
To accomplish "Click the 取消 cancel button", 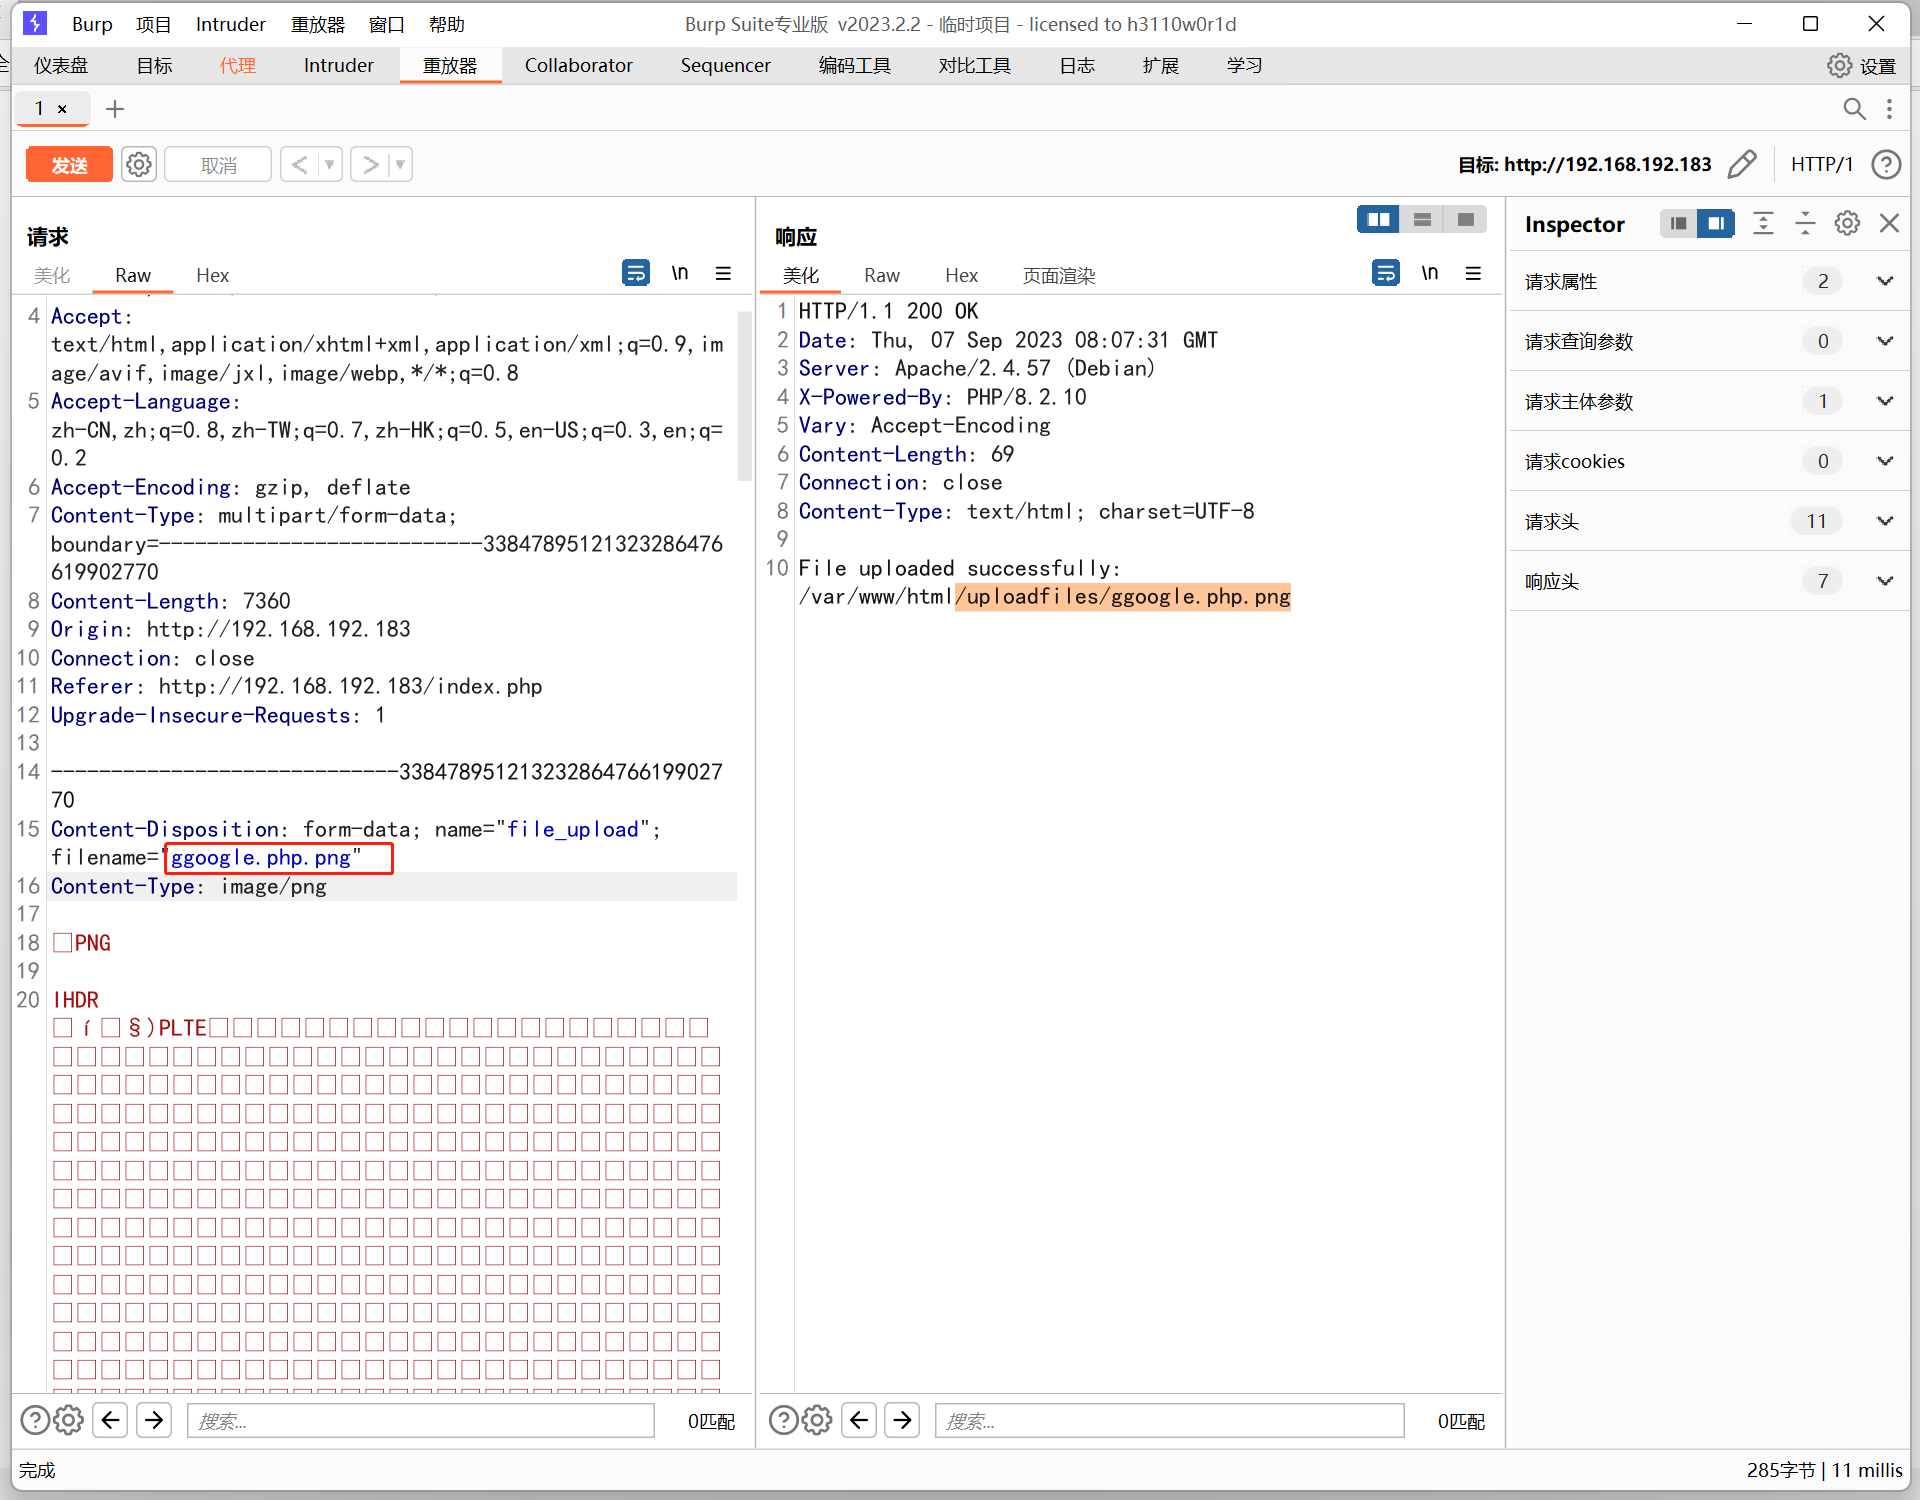I will coord(218,164).
